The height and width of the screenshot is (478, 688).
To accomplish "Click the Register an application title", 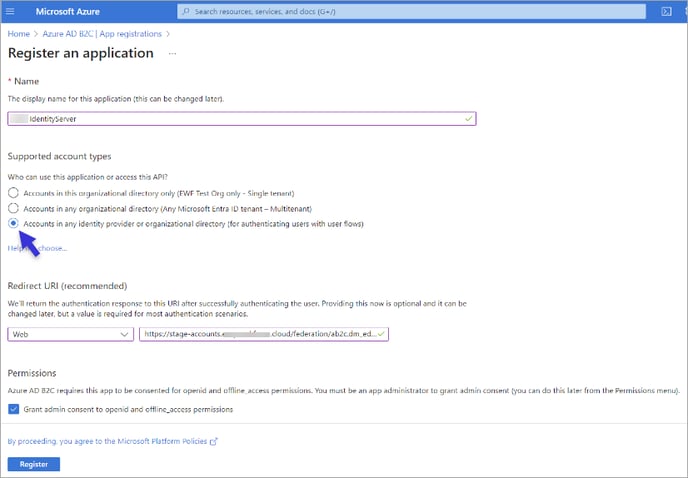I will click(81, 53).
